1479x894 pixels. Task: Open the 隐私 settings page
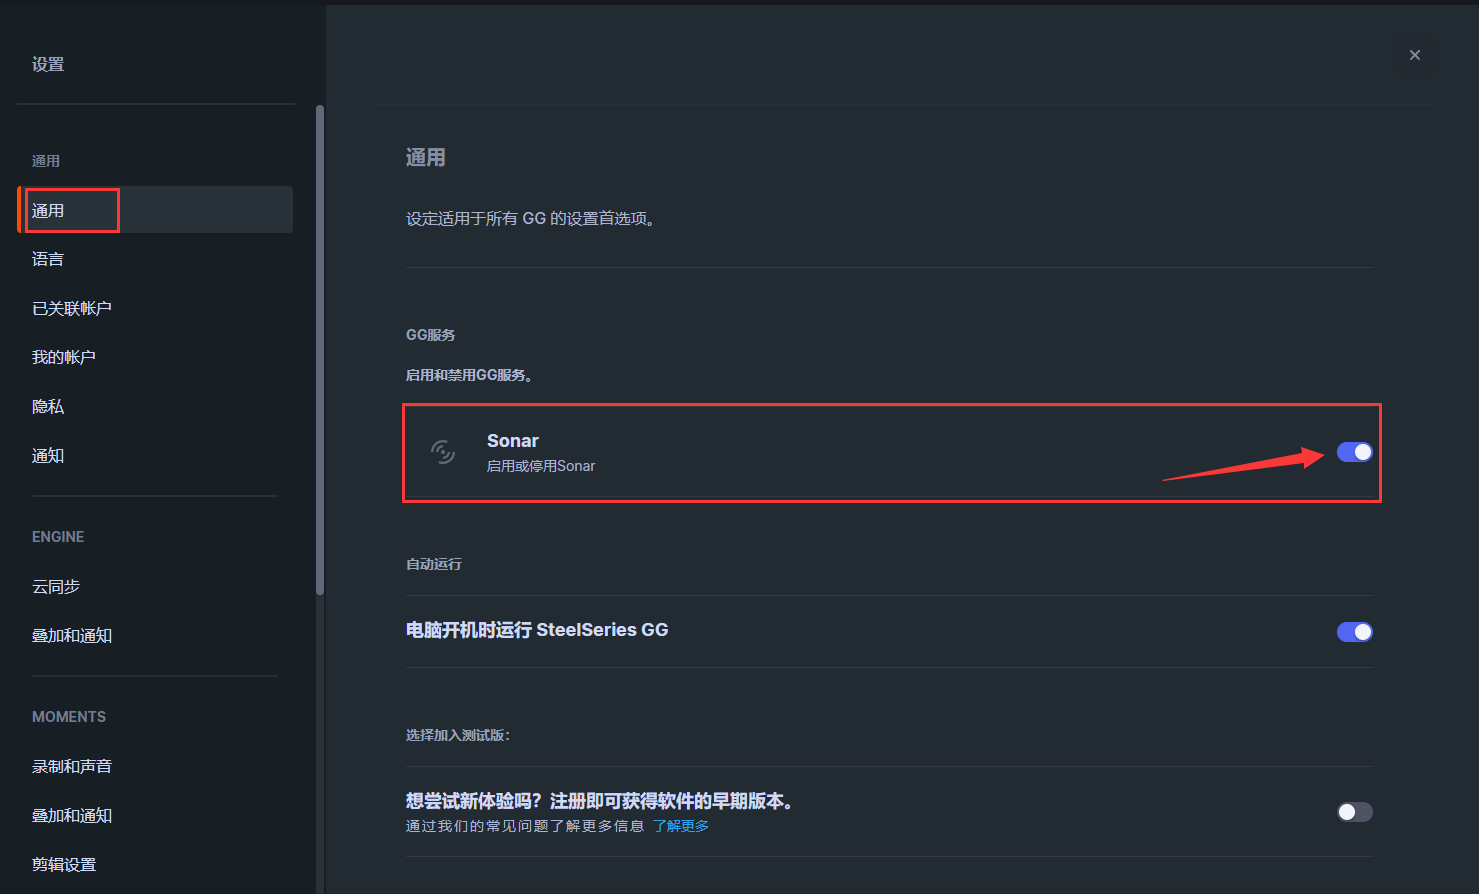pyautogui.click(x=48, y=406)
